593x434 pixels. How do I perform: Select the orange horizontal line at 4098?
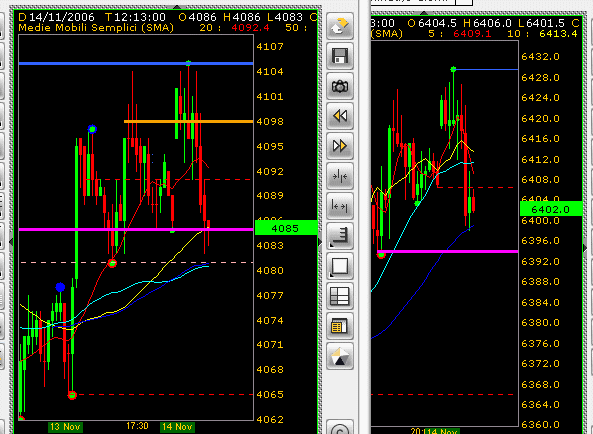tap(188, 121)
